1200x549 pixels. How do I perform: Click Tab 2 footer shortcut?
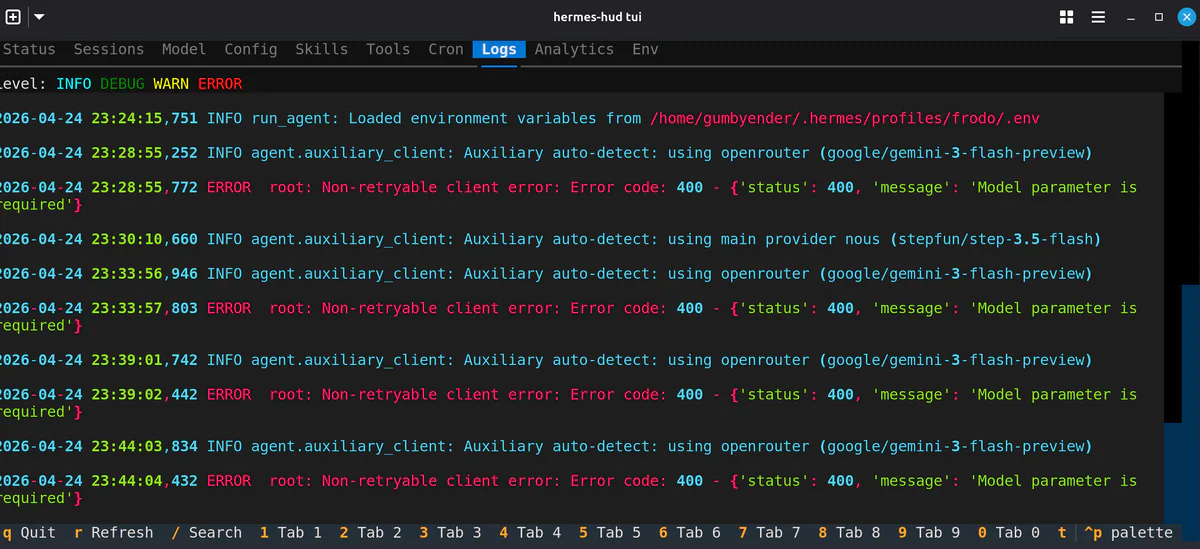point(371,533)
